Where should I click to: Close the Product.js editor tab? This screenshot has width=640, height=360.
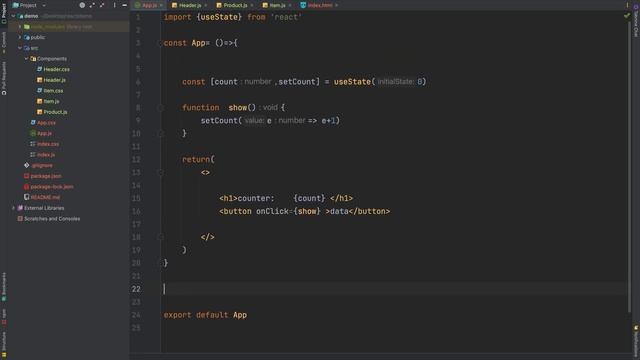point(251,5)
